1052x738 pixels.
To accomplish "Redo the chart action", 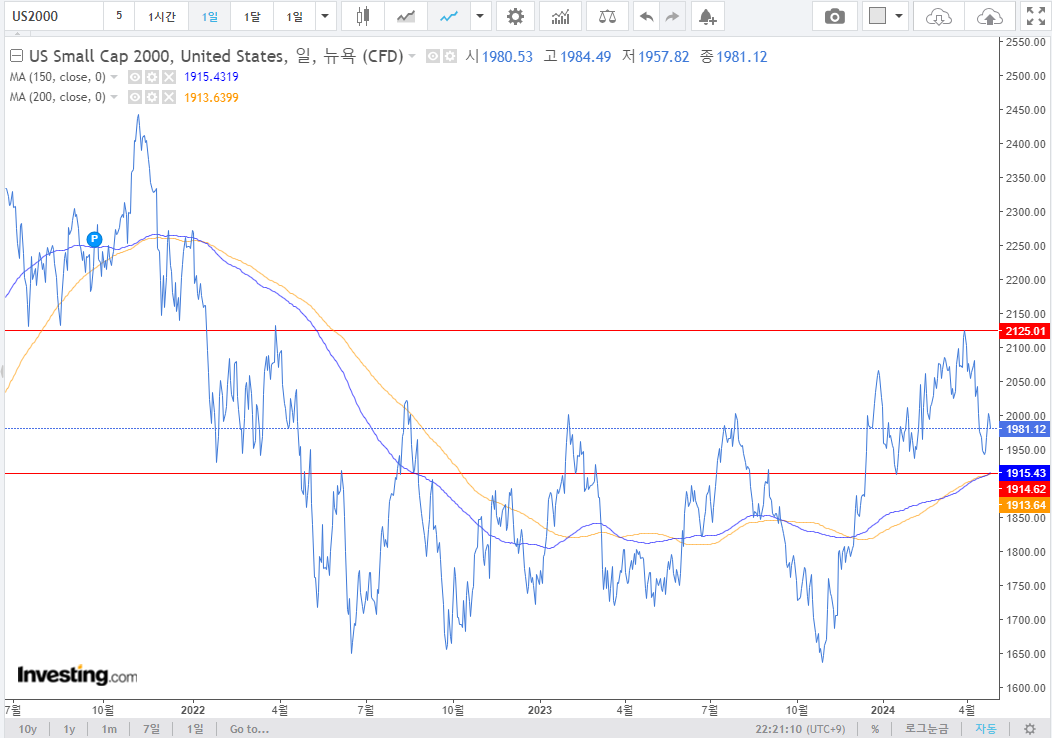I will pyautogui.click(x=672, y=16).
